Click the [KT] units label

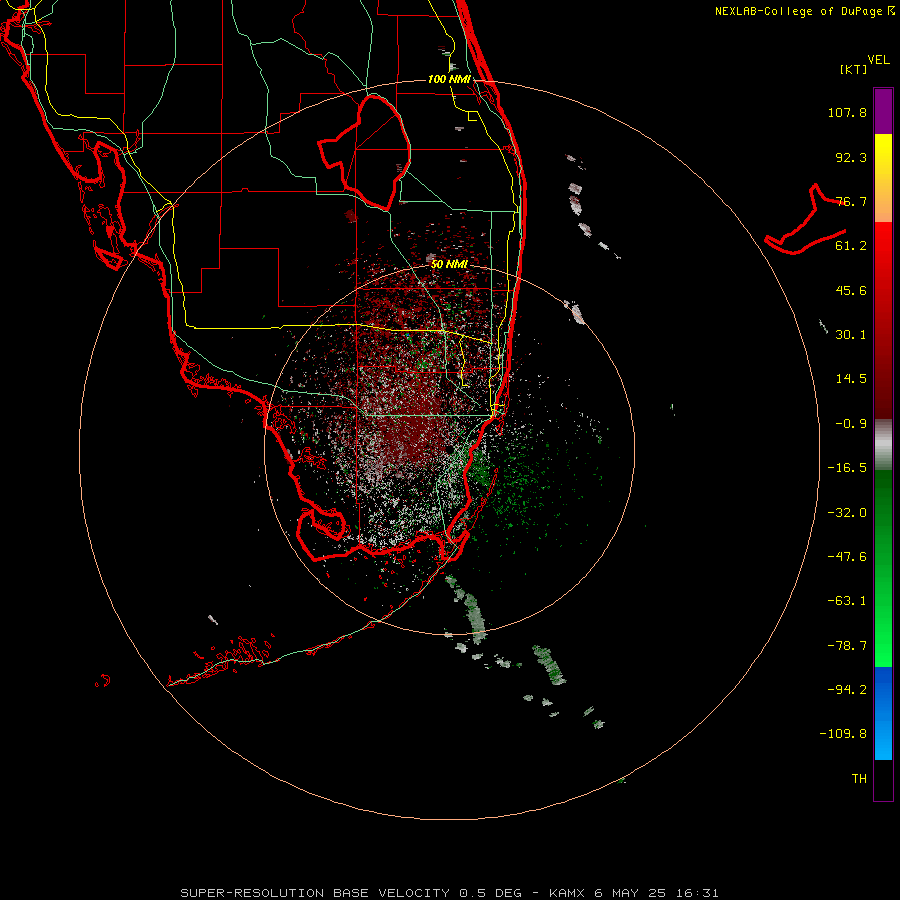coord(853,69)
